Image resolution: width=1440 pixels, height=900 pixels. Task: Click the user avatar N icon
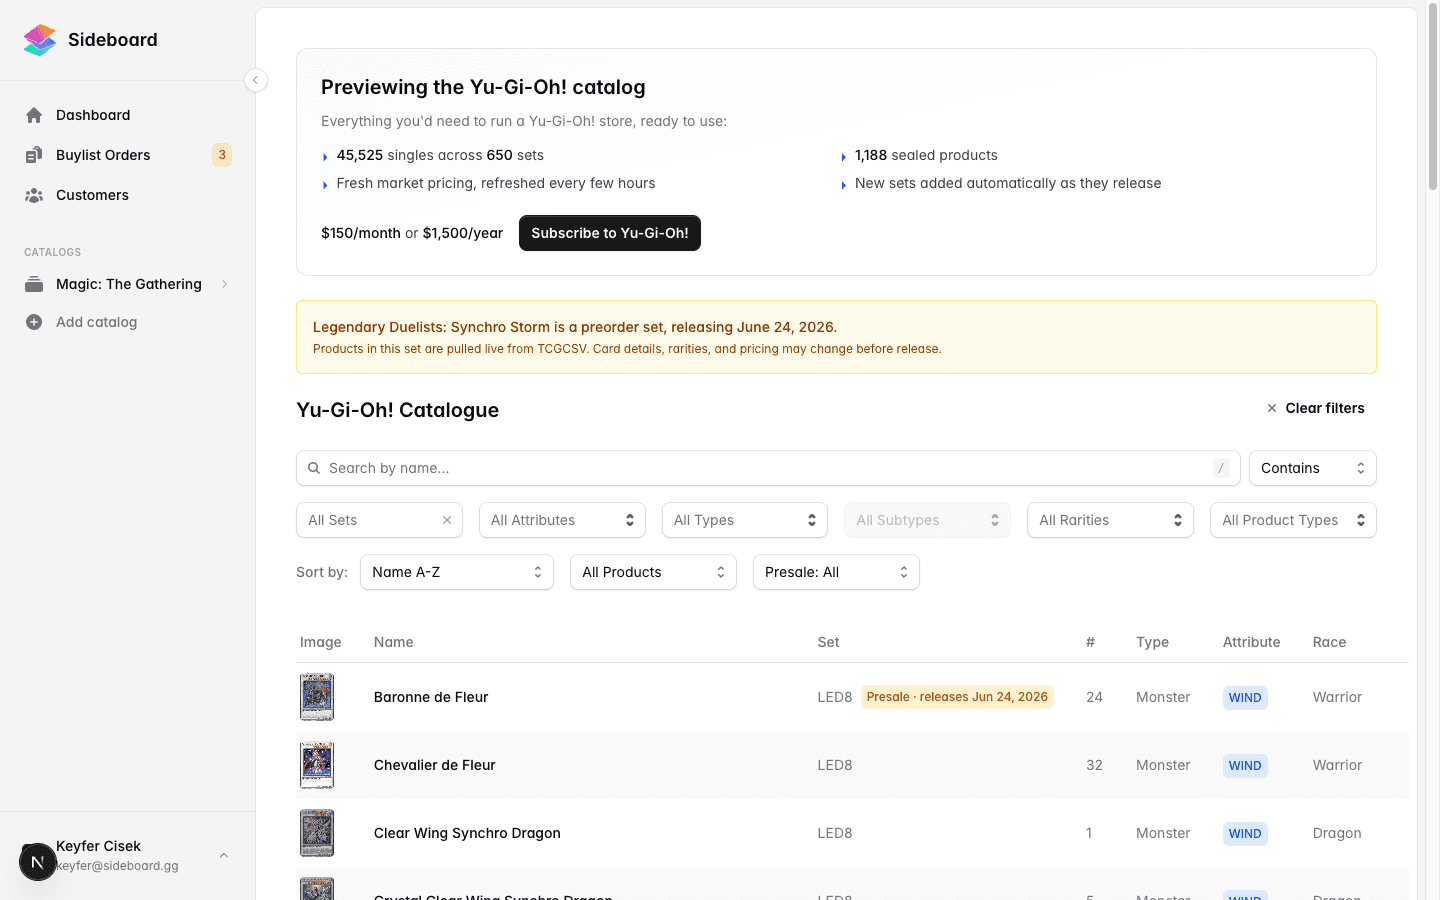coord(38,862)
